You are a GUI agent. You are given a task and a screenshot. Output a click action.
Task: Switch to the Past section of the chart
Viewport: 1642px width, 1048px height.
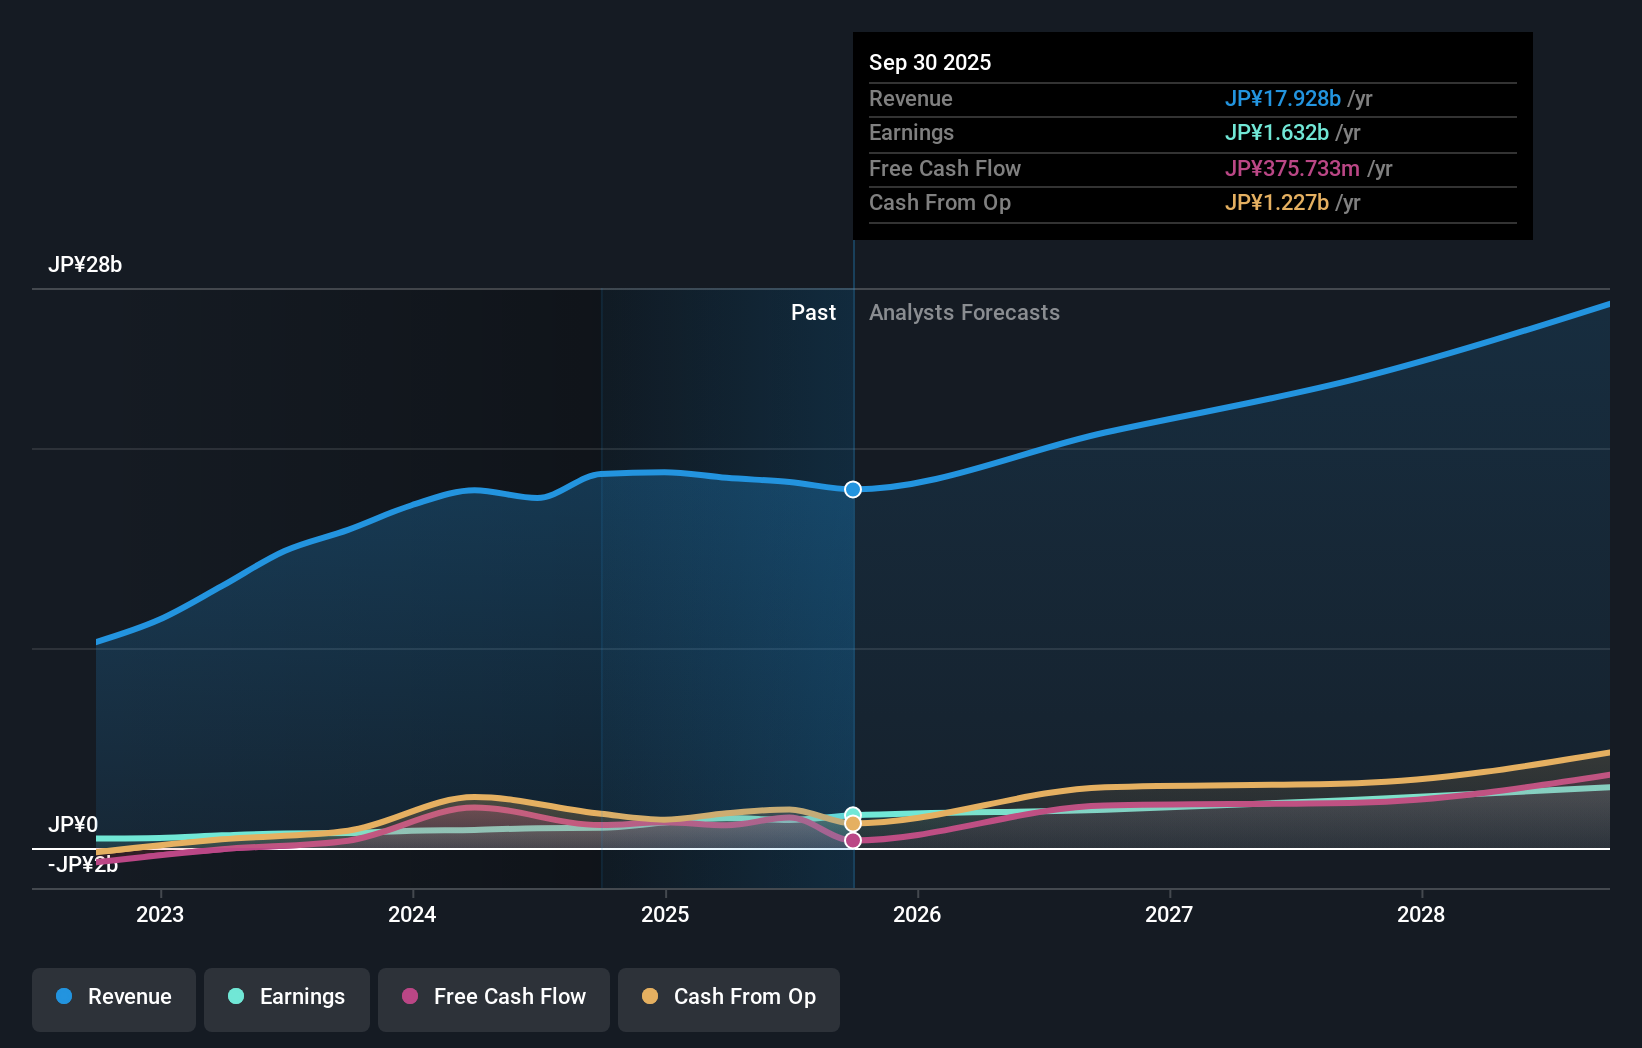click(x=813, y=312)
